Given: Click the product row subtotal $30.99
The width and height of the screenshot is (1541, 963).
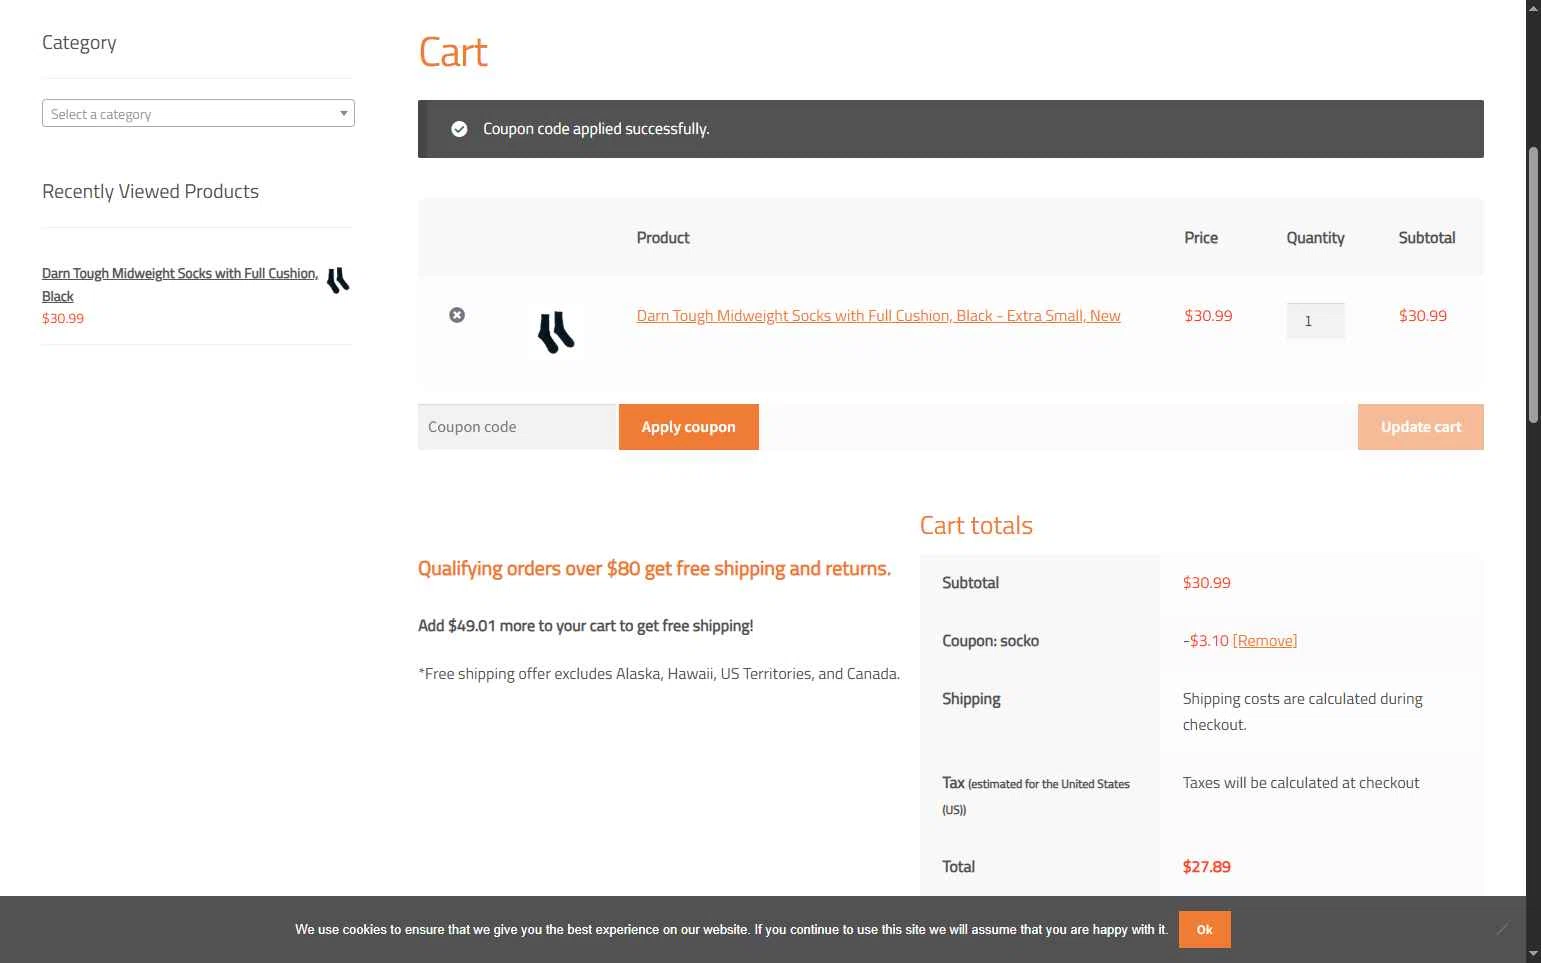Looking at the screenshot, I should coord(1423,316).
